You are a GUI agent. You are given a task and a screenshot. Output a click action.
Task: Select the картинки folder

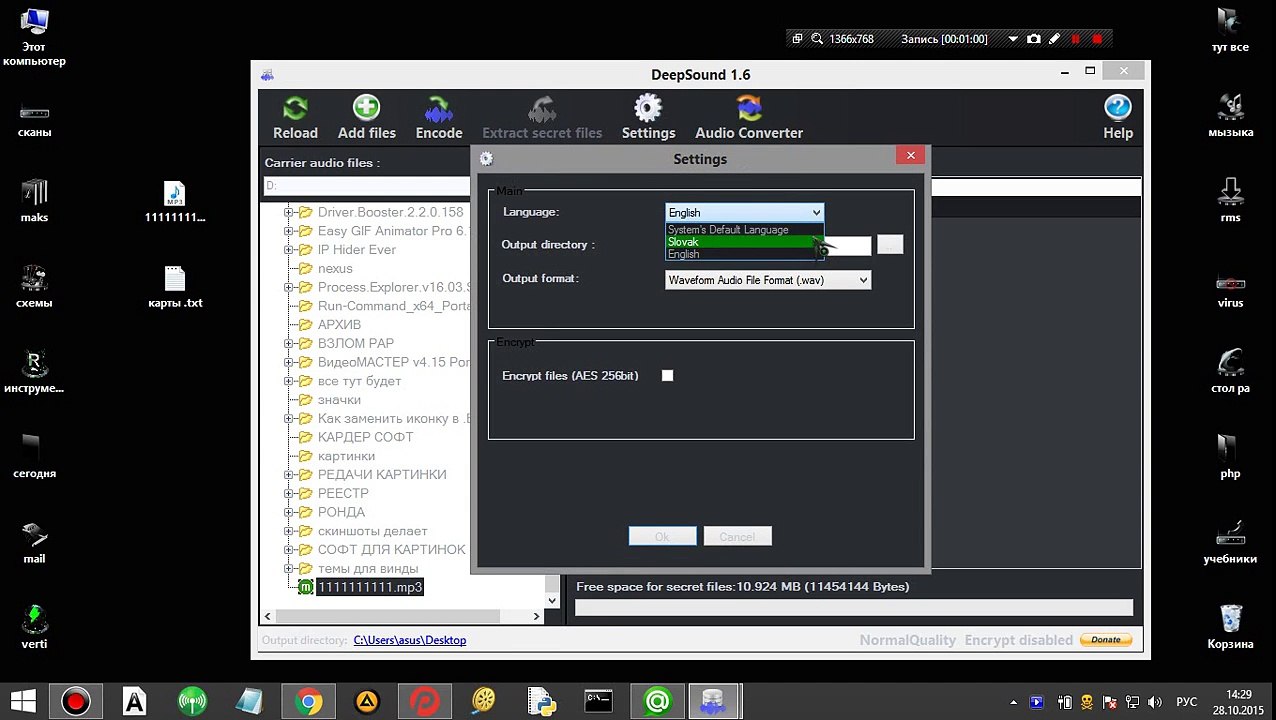346,456
